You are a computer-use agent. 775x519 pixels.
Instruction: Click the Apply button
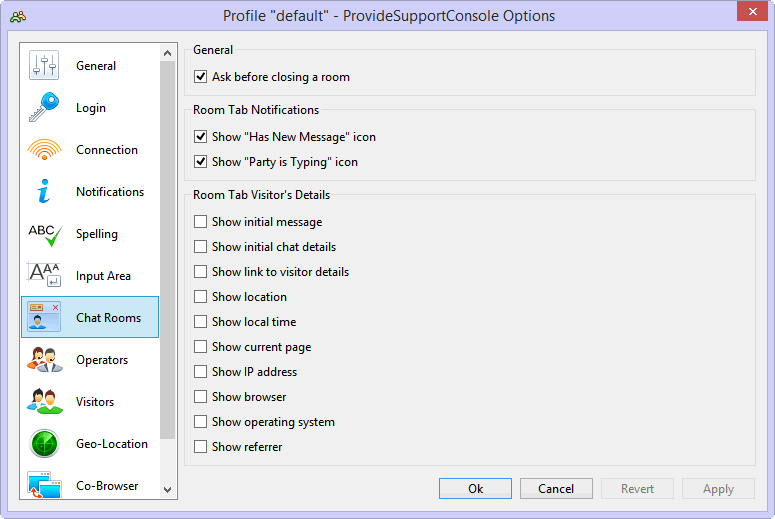point(718,488)
